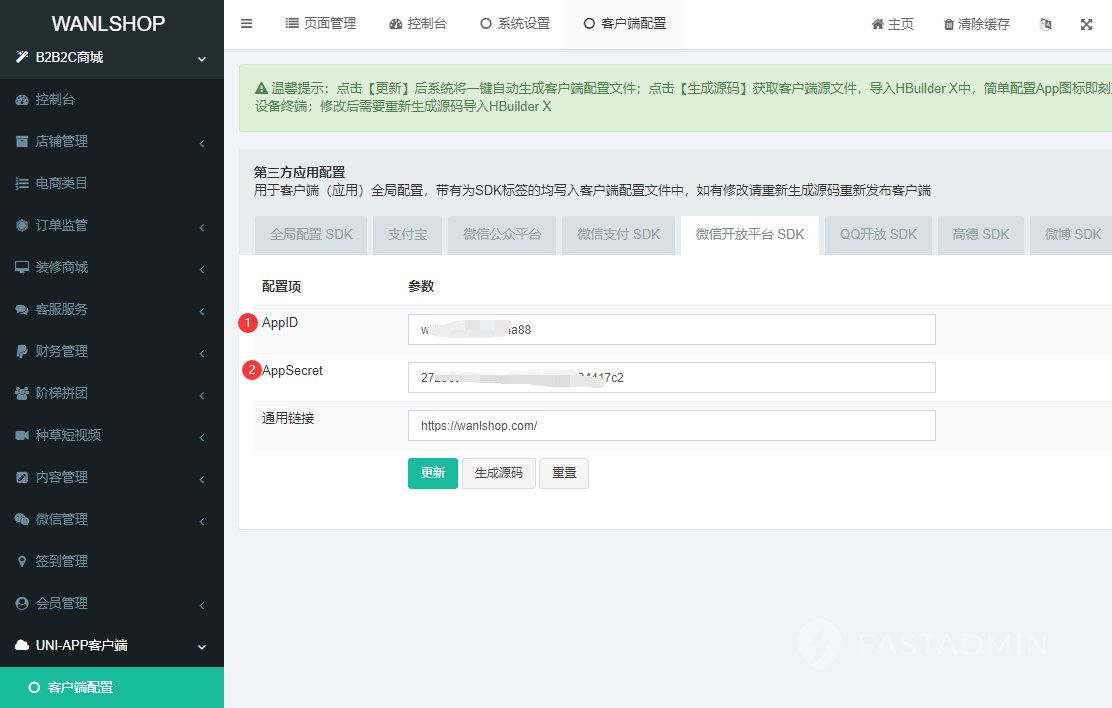Expand the 内容管理 submenu arrow

[202, 479]
